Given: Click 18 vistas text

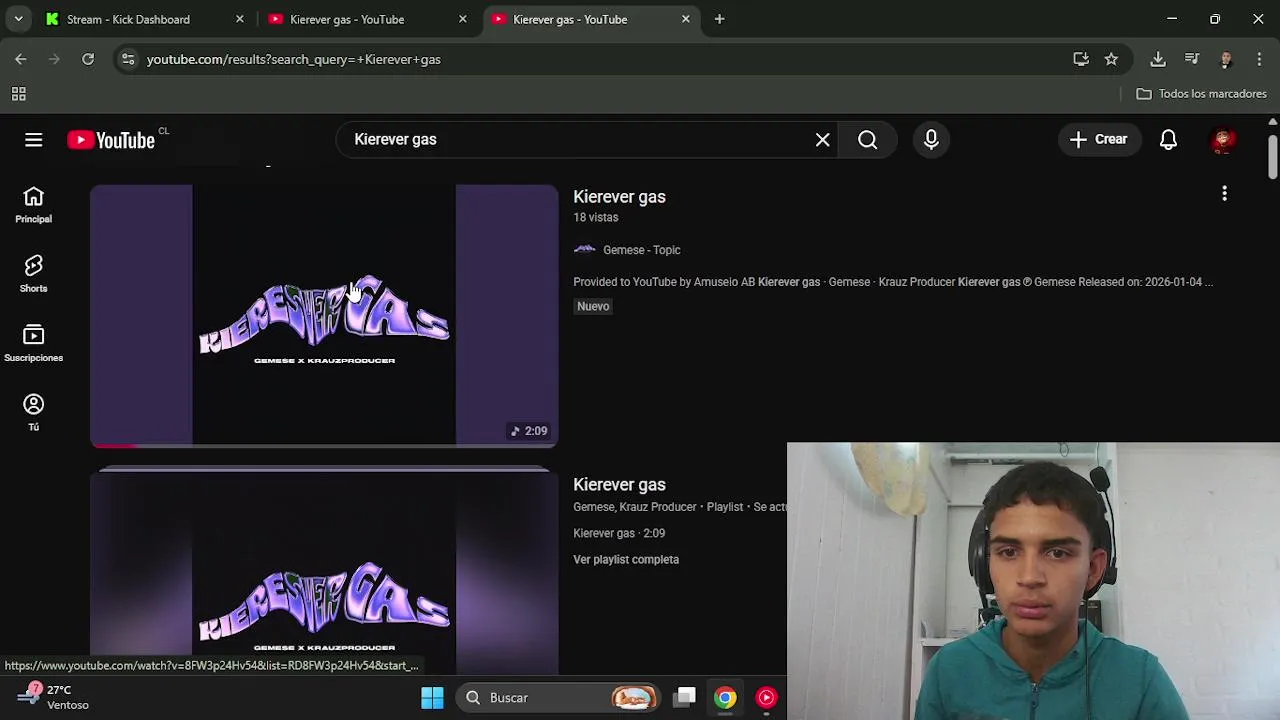Looking at the screenshot, I should click(x=596, y=218).
